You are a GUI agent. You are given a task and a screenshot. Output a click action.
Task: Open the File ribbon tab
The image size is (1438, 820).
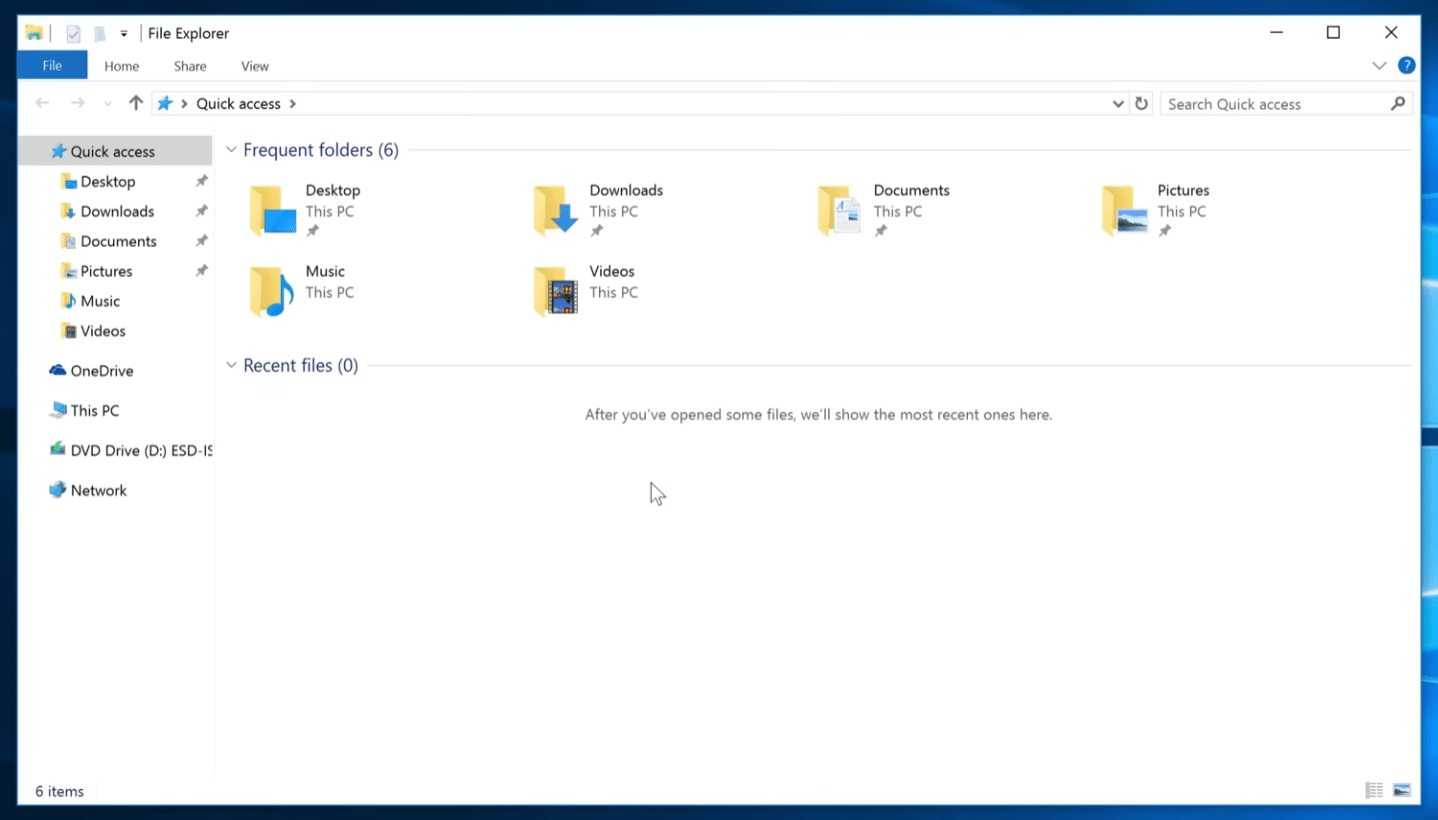click(52, 66)
